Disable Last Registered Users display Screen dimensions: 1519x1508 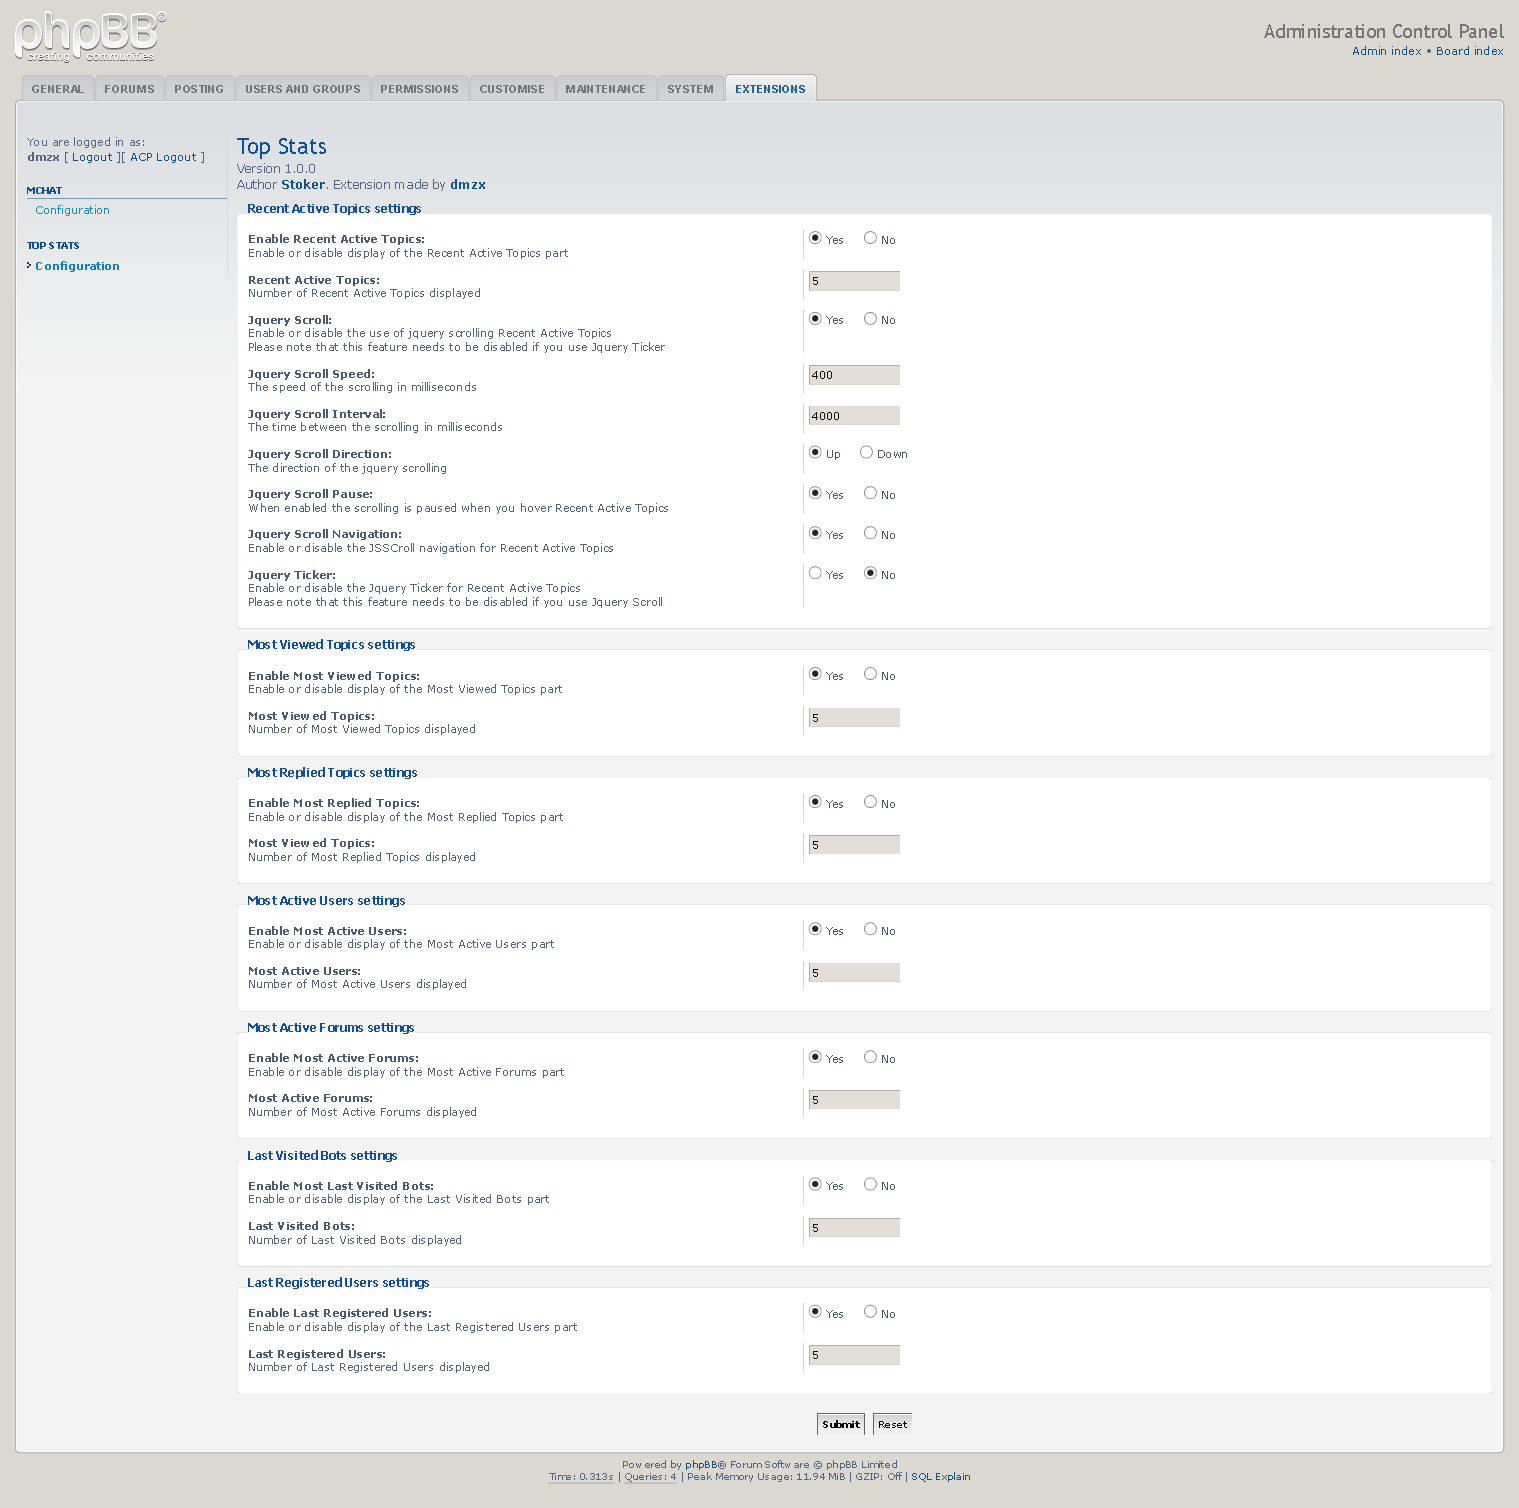point(870,1312)
